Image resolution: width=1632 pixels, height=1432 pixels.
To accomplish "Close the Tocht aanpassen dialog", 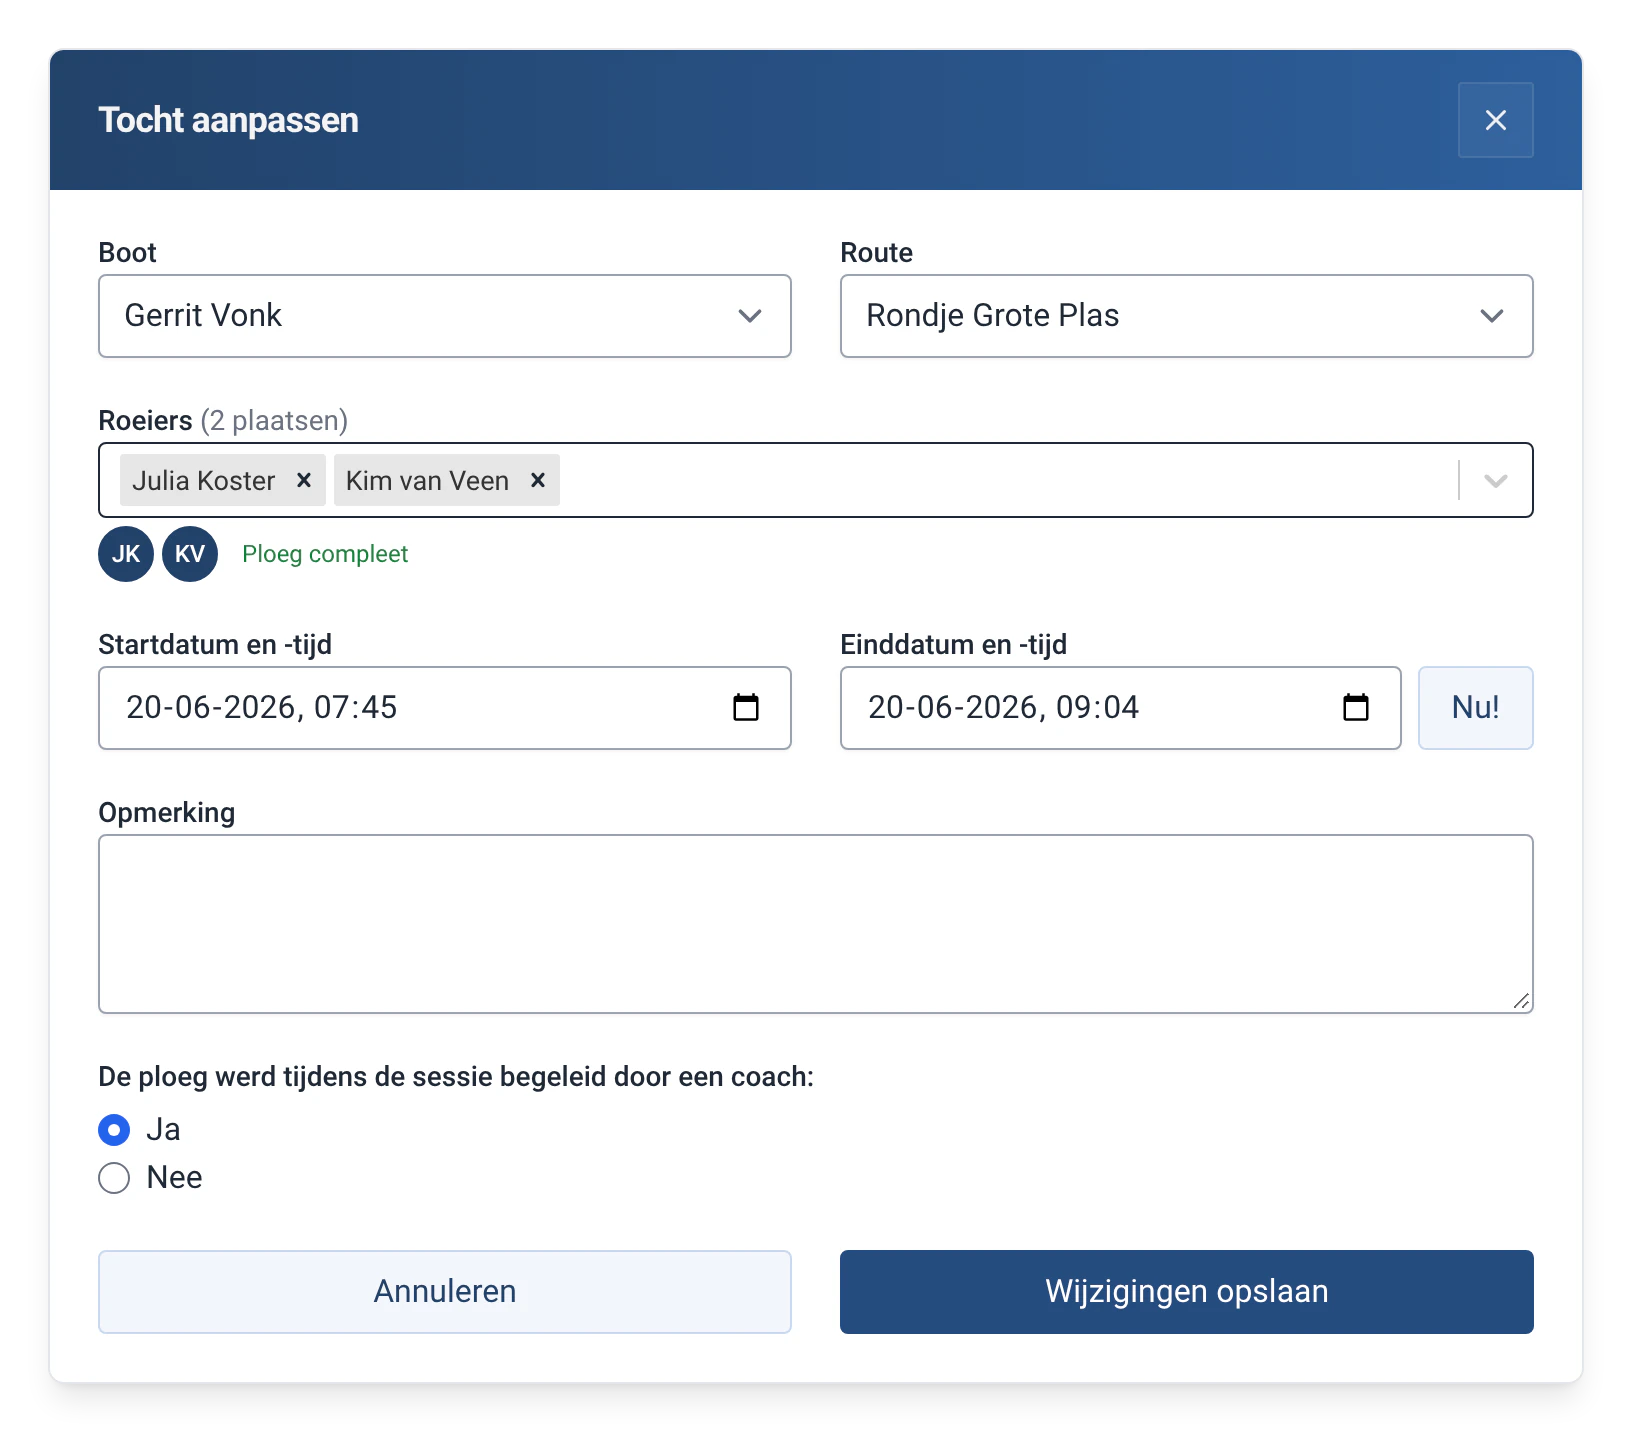I will (x=1495, y=120).
